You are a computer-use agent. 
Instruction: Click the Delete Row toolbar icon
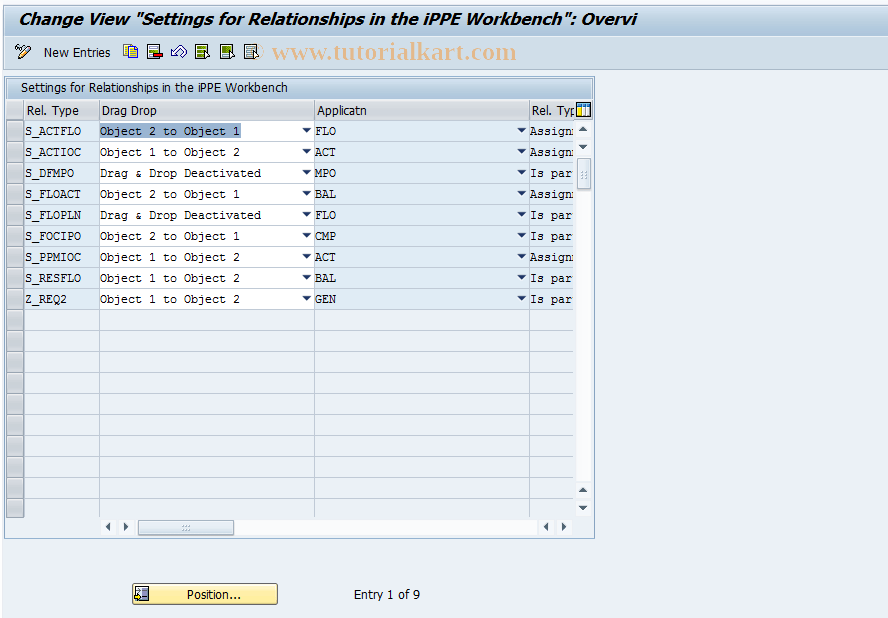tap(155, 52)
